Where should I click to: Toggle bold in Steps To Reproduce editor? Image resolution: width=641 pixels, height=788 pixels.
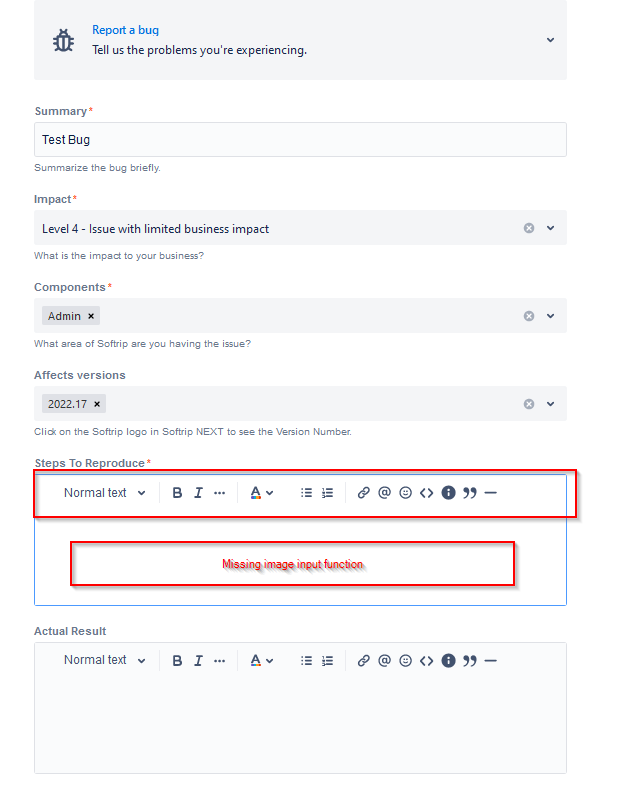(177, 493)
